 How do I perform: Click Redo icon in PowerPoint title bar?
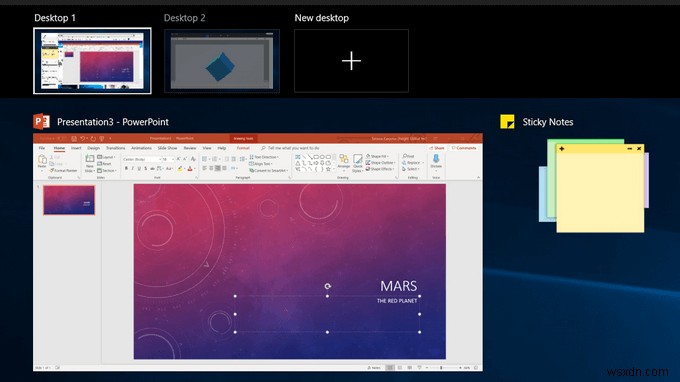(93, 138)
